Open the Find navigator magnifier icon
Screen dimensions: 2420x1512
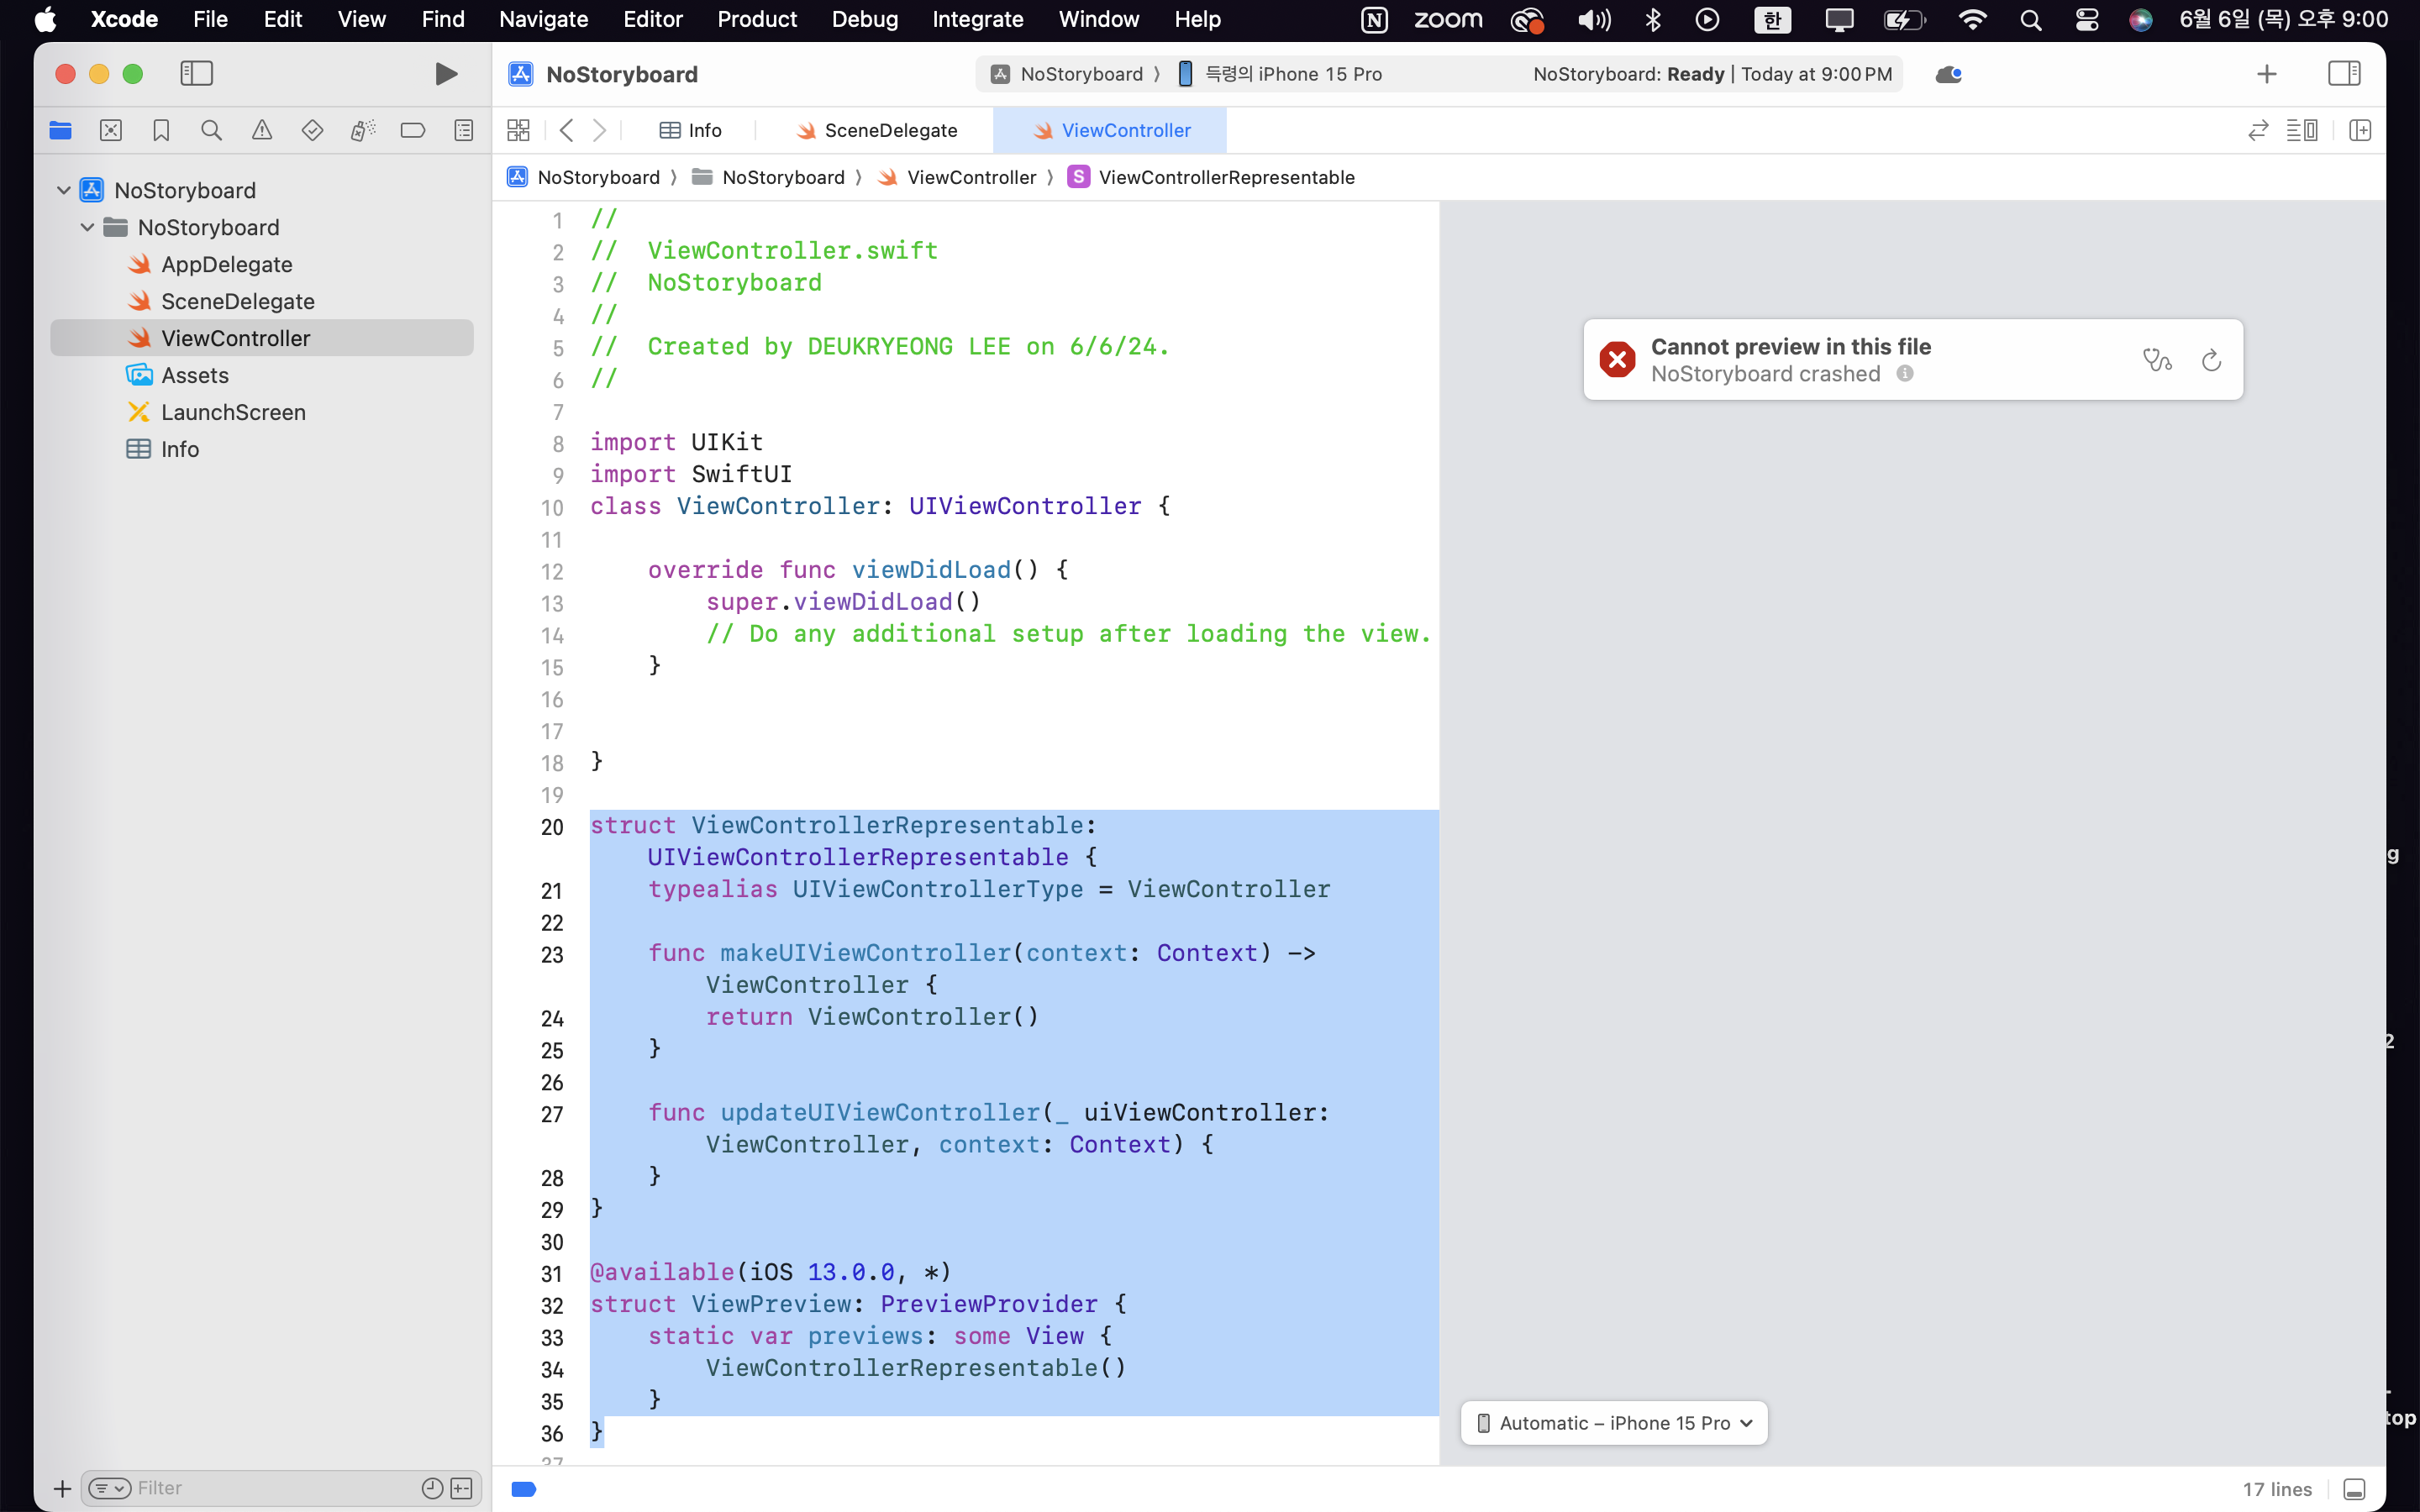(211, 130)
